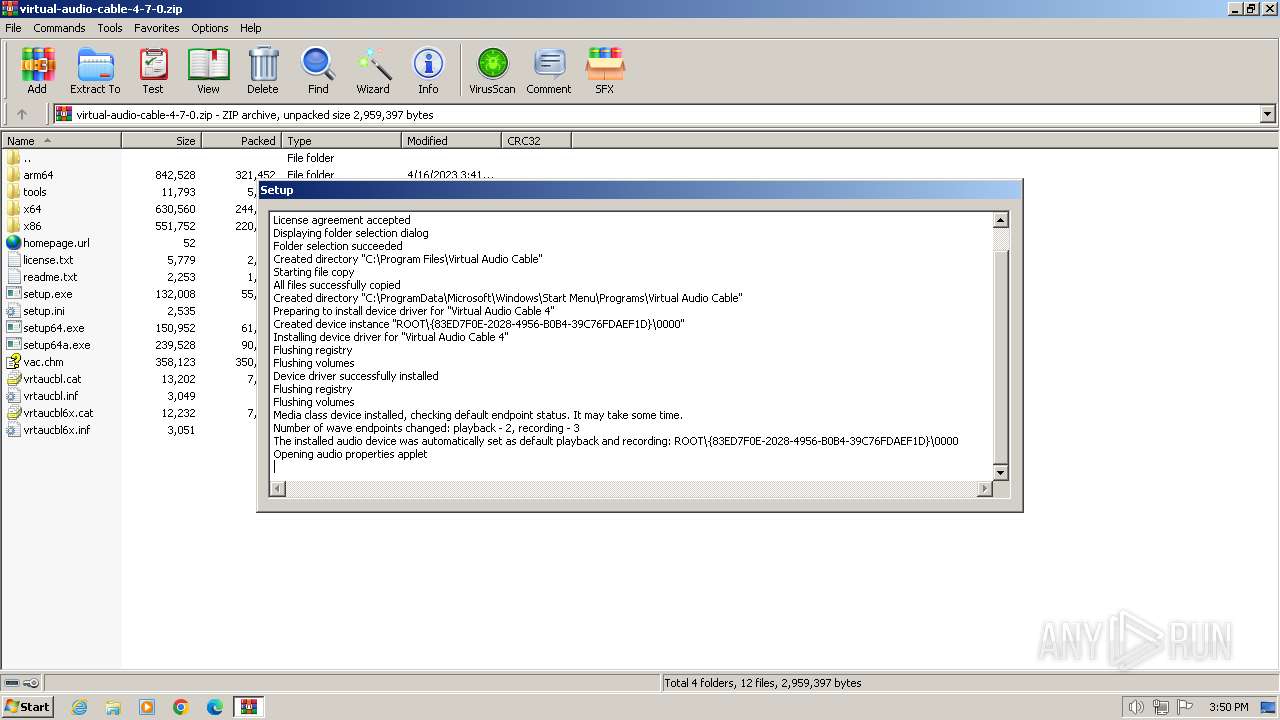
Task: Open Chrome from taskbar
Action: point(181,707)
